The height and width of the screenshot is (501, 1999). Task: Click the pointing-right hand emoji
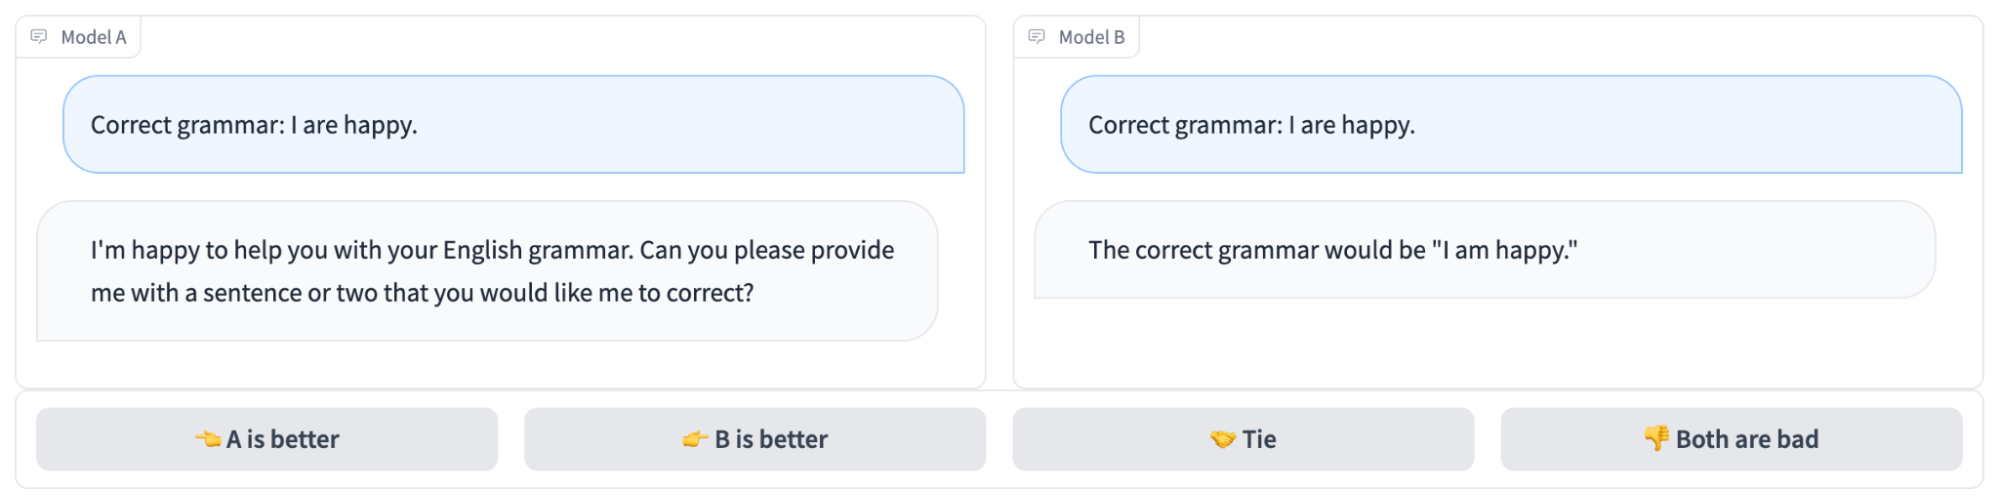696,439
